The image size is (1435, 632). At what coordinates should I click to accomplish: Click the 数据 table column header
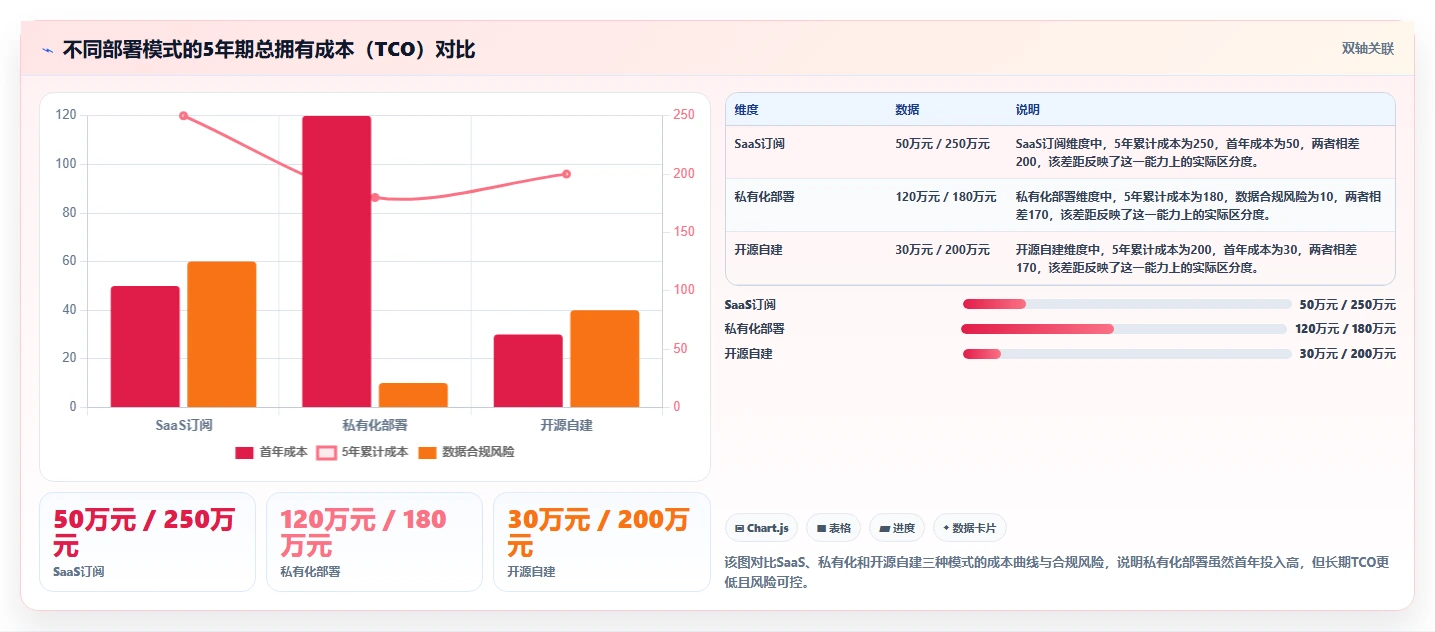point(907,109)
